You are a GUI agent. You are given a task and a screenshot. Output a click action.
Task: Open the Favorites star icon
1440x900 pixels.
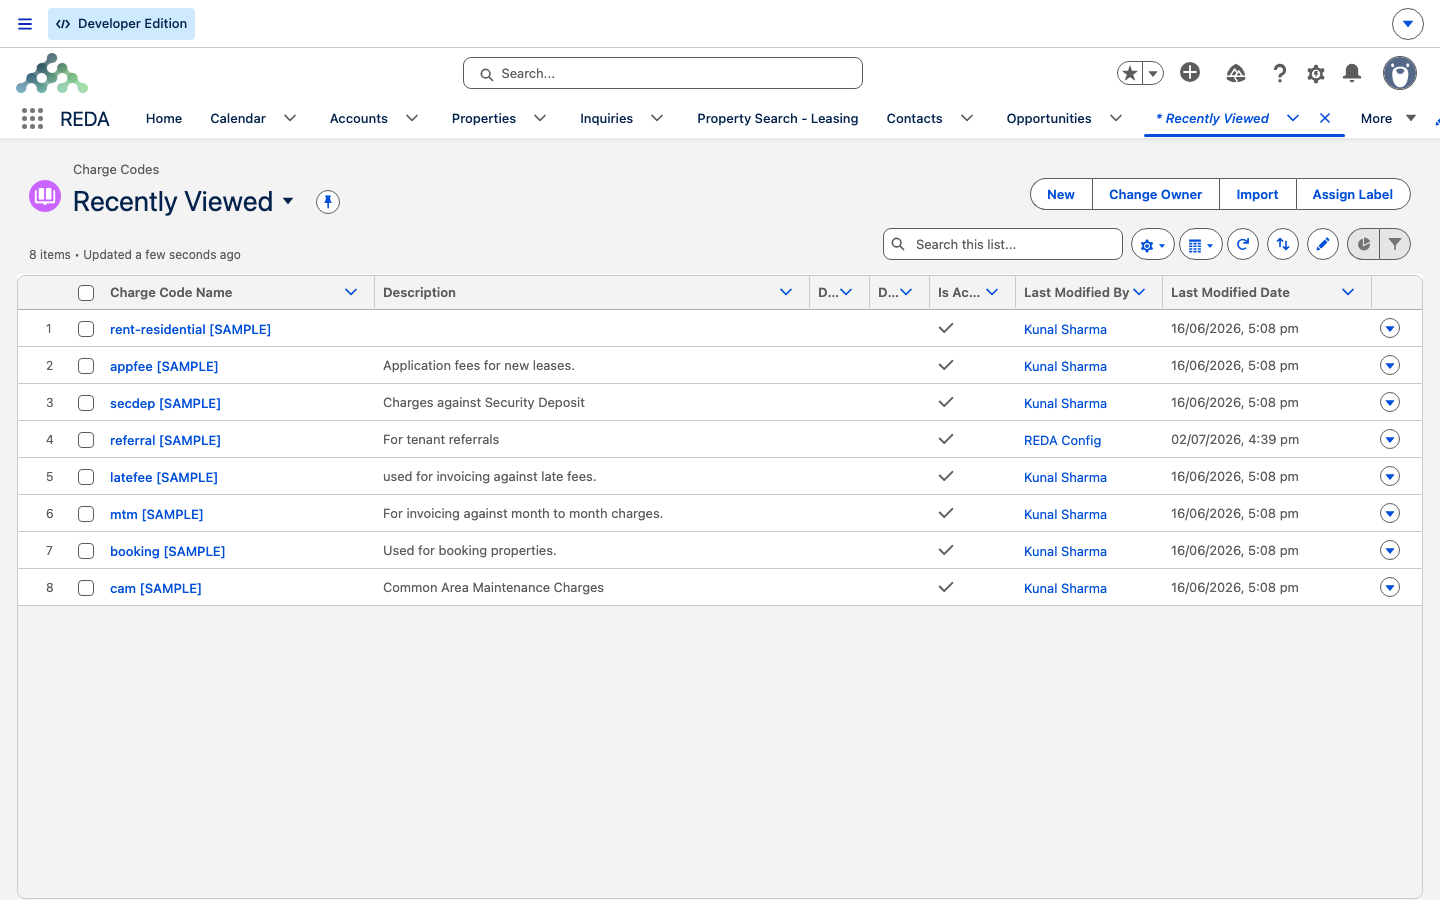point(1130,73)
